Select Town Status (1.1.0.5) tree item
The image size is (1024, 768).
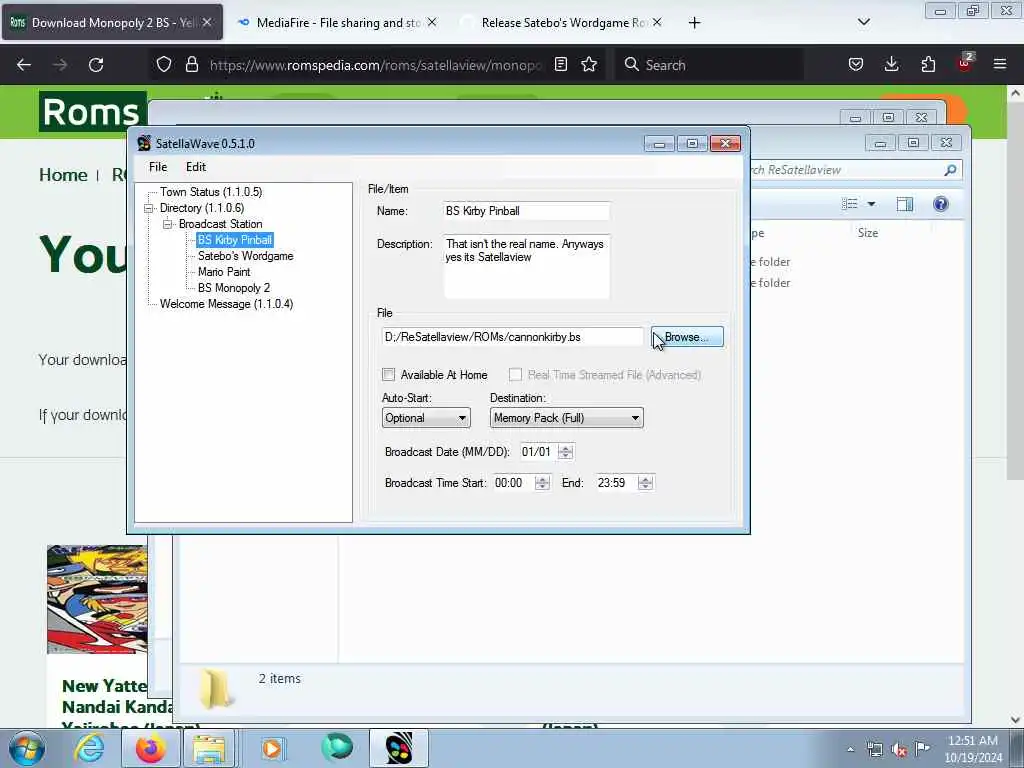tap(211, 192)
